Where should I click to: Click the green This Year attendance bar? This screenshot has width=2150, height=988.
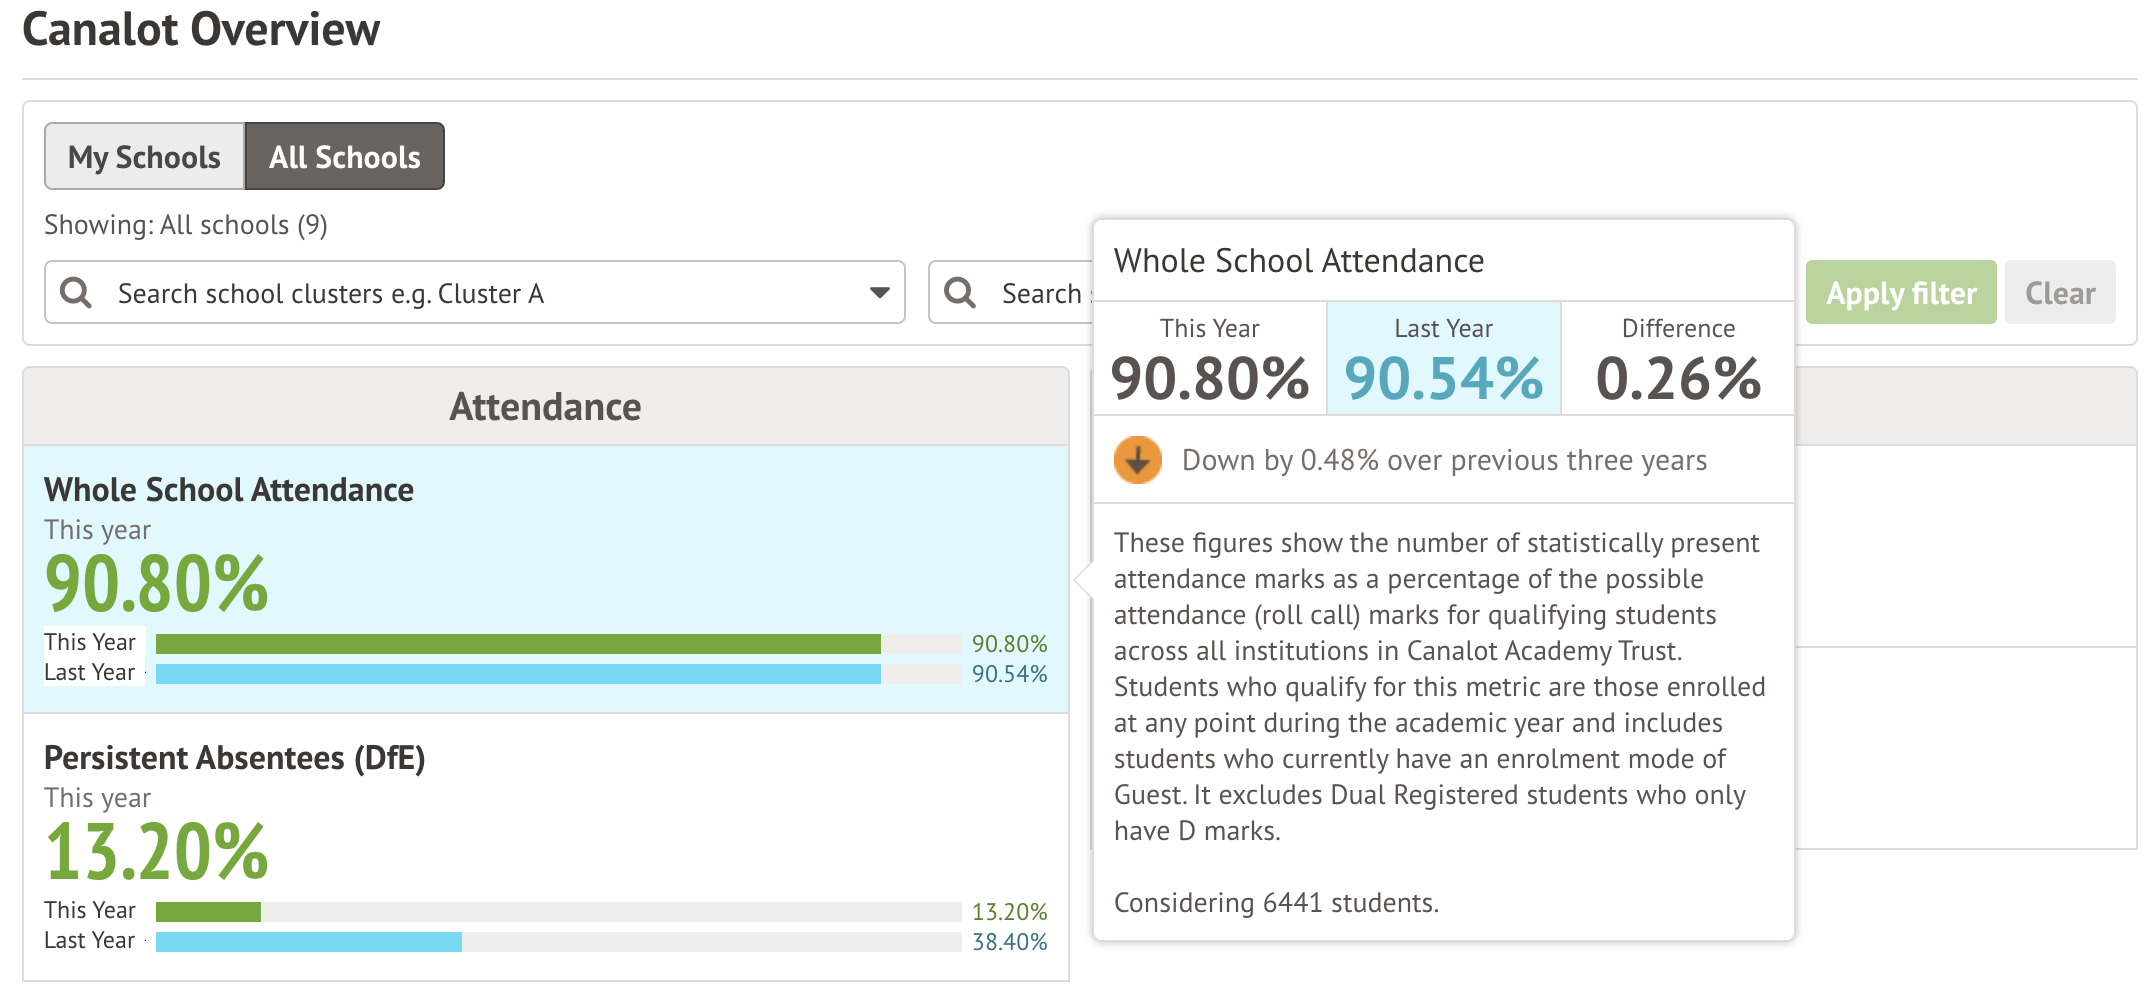pos(517,644)
